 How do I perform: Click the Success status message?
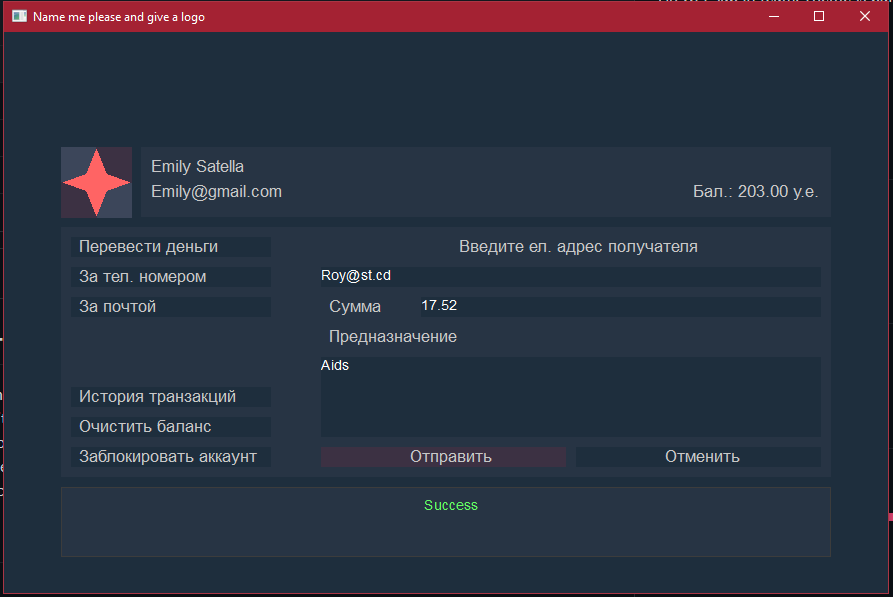(451, 505)
